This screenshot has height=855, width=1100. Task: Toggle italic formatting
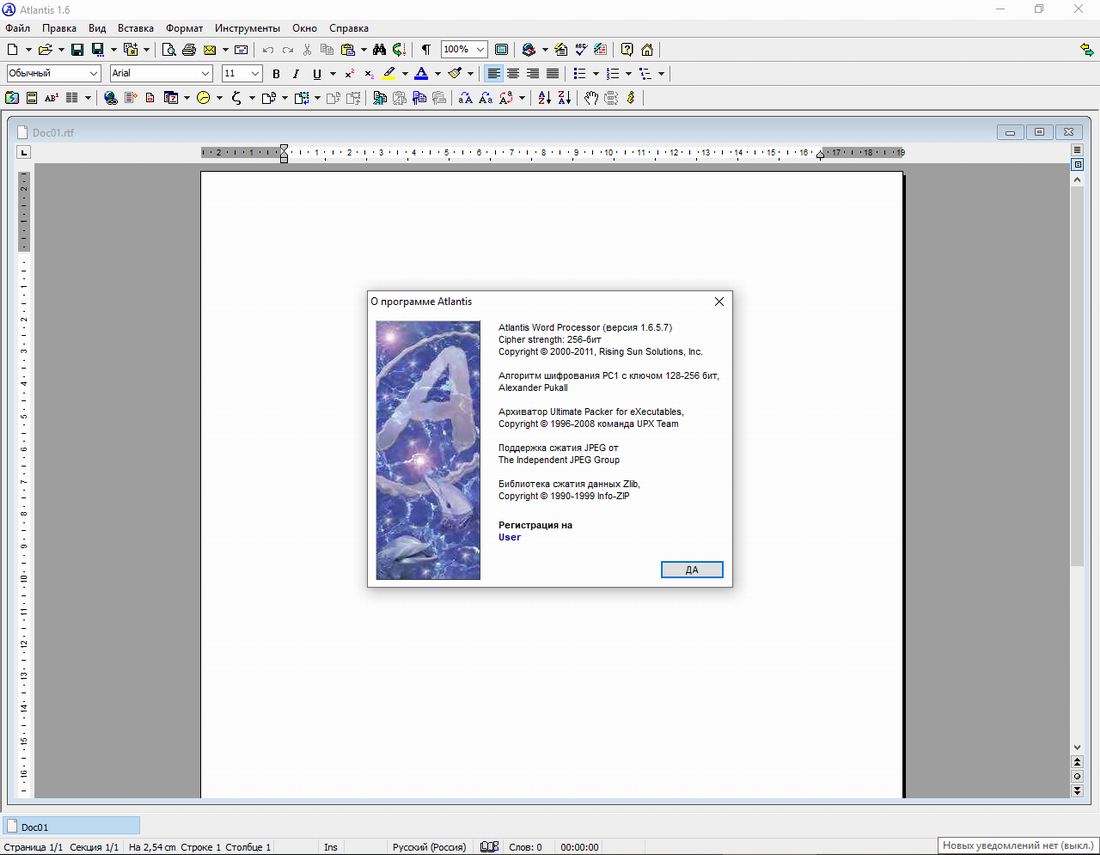coord(296,74)
